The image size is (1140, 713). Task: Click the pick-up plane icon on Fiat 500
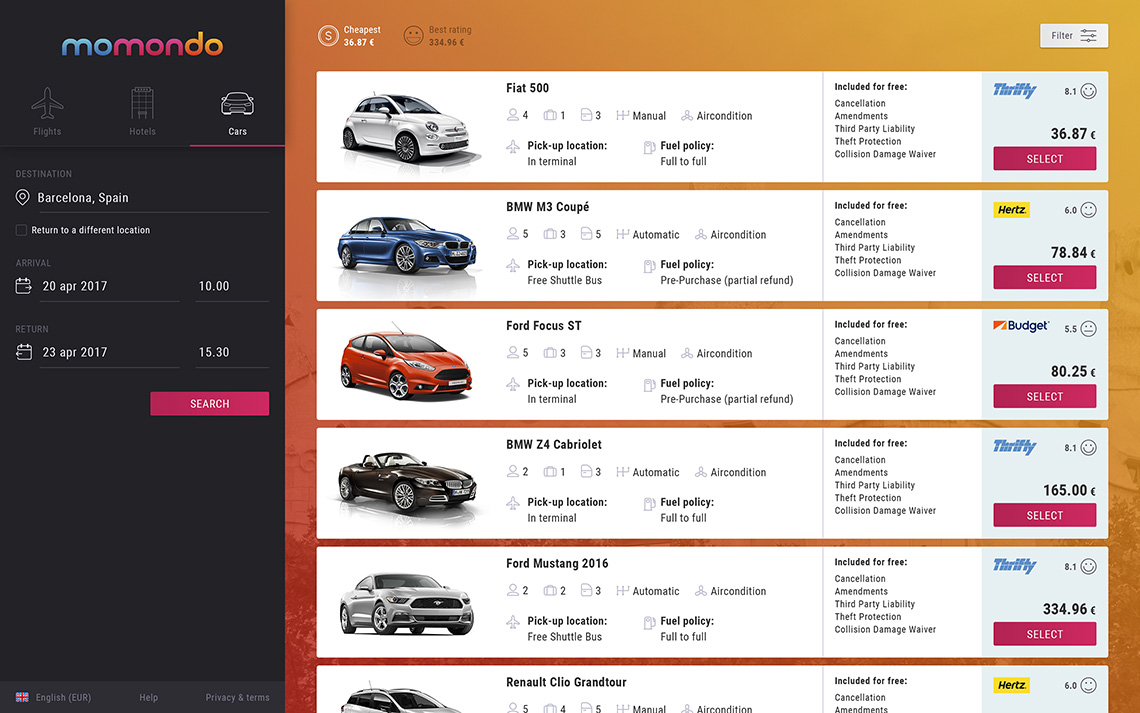513,147
